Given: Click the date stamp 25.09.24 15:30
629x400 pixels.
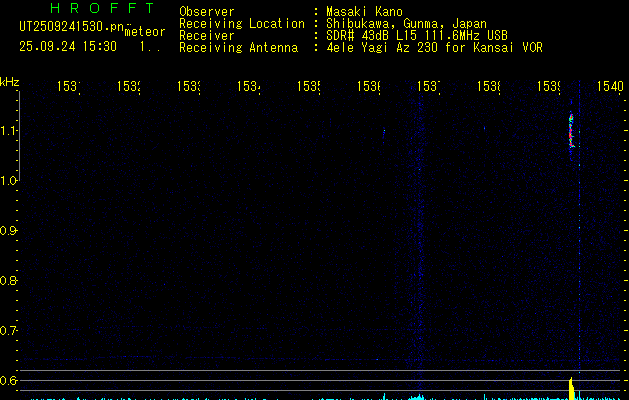Looking at the screenshot, I should 68,46.
